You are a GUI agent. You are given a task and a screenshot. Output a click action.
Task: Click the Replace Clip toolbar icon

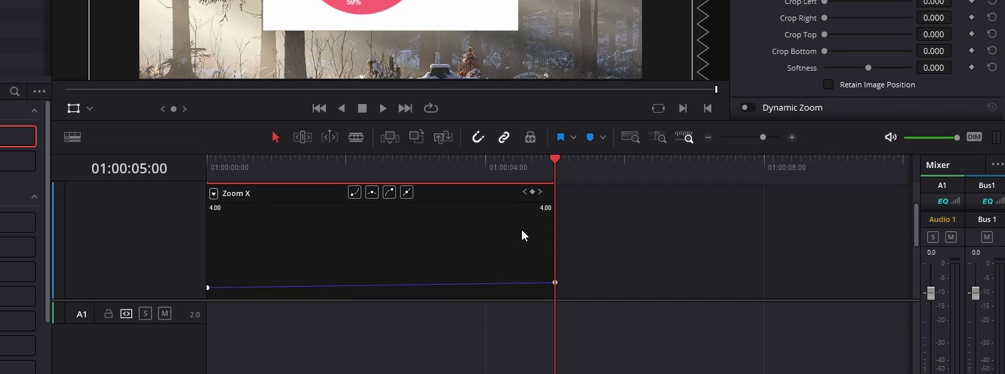pyautogui.click(x=444, y=137)
